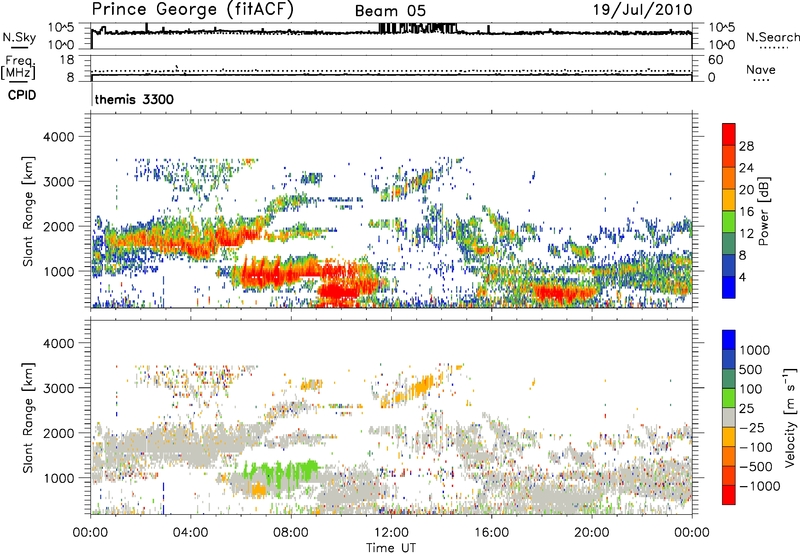Click the "25" velocity colorbar label
800x554 pixels.
point(746,409)
